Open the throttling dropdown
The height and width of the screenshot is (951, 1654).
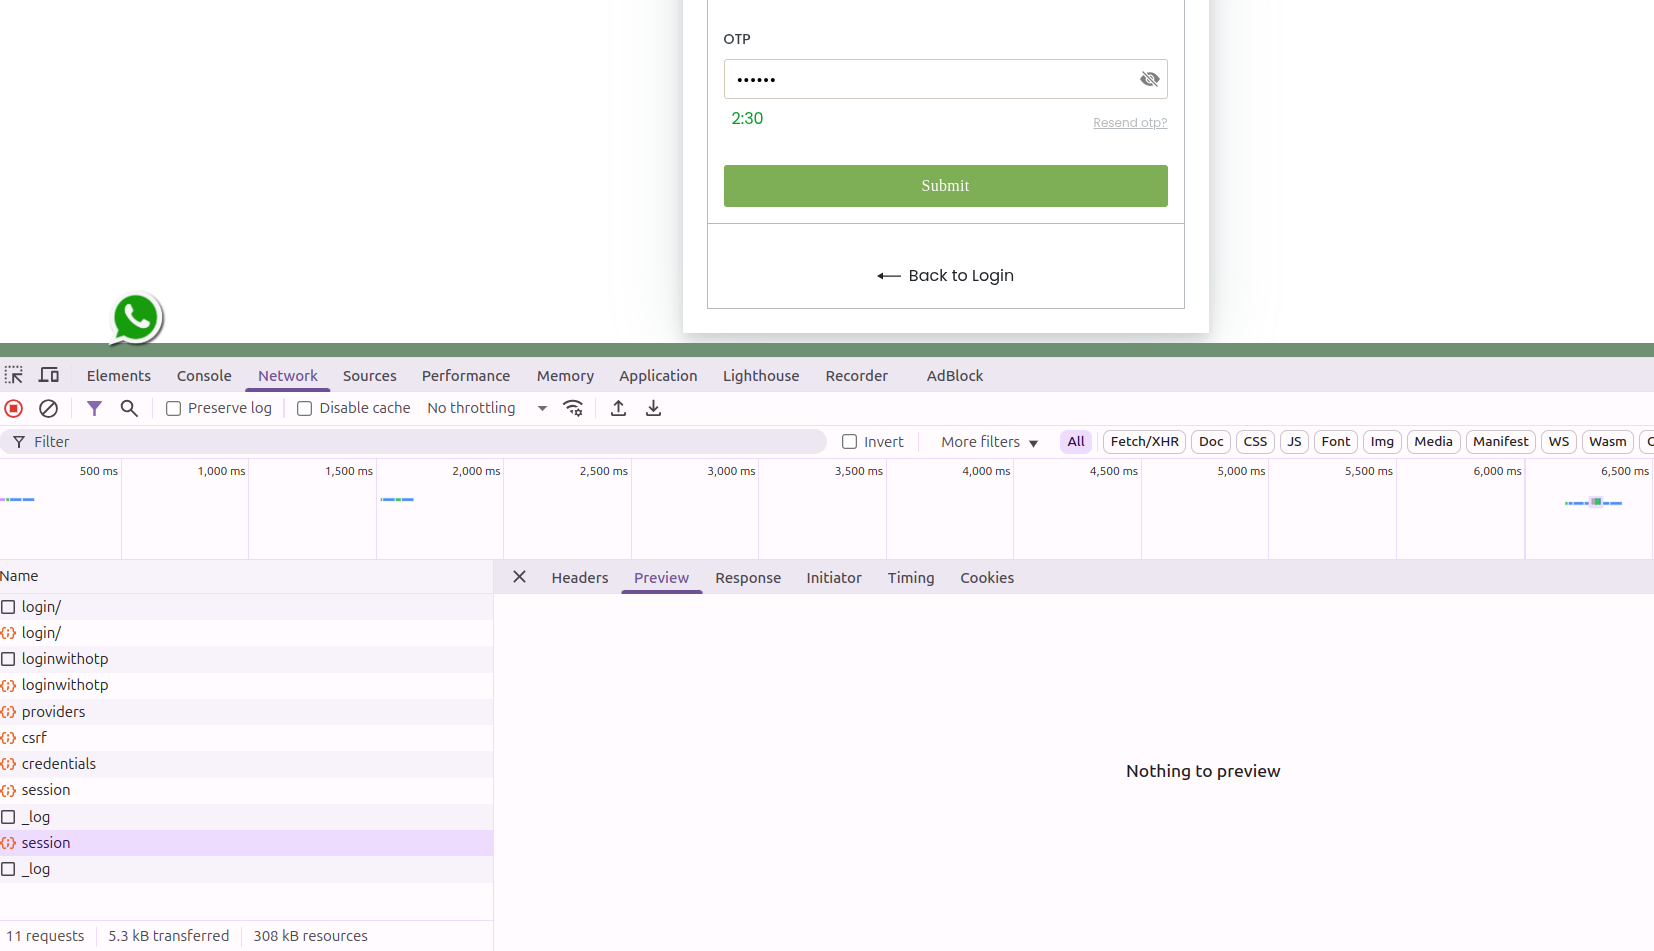pos(487,408)
